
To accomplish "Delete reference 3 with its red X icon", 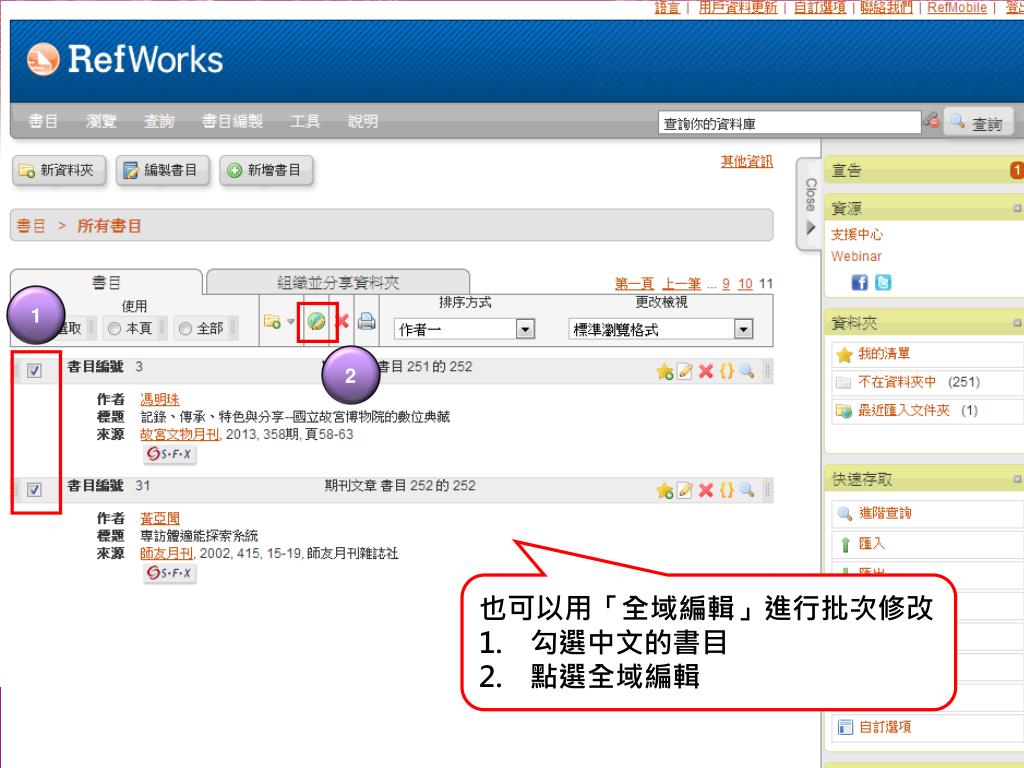I will point(705,372).
